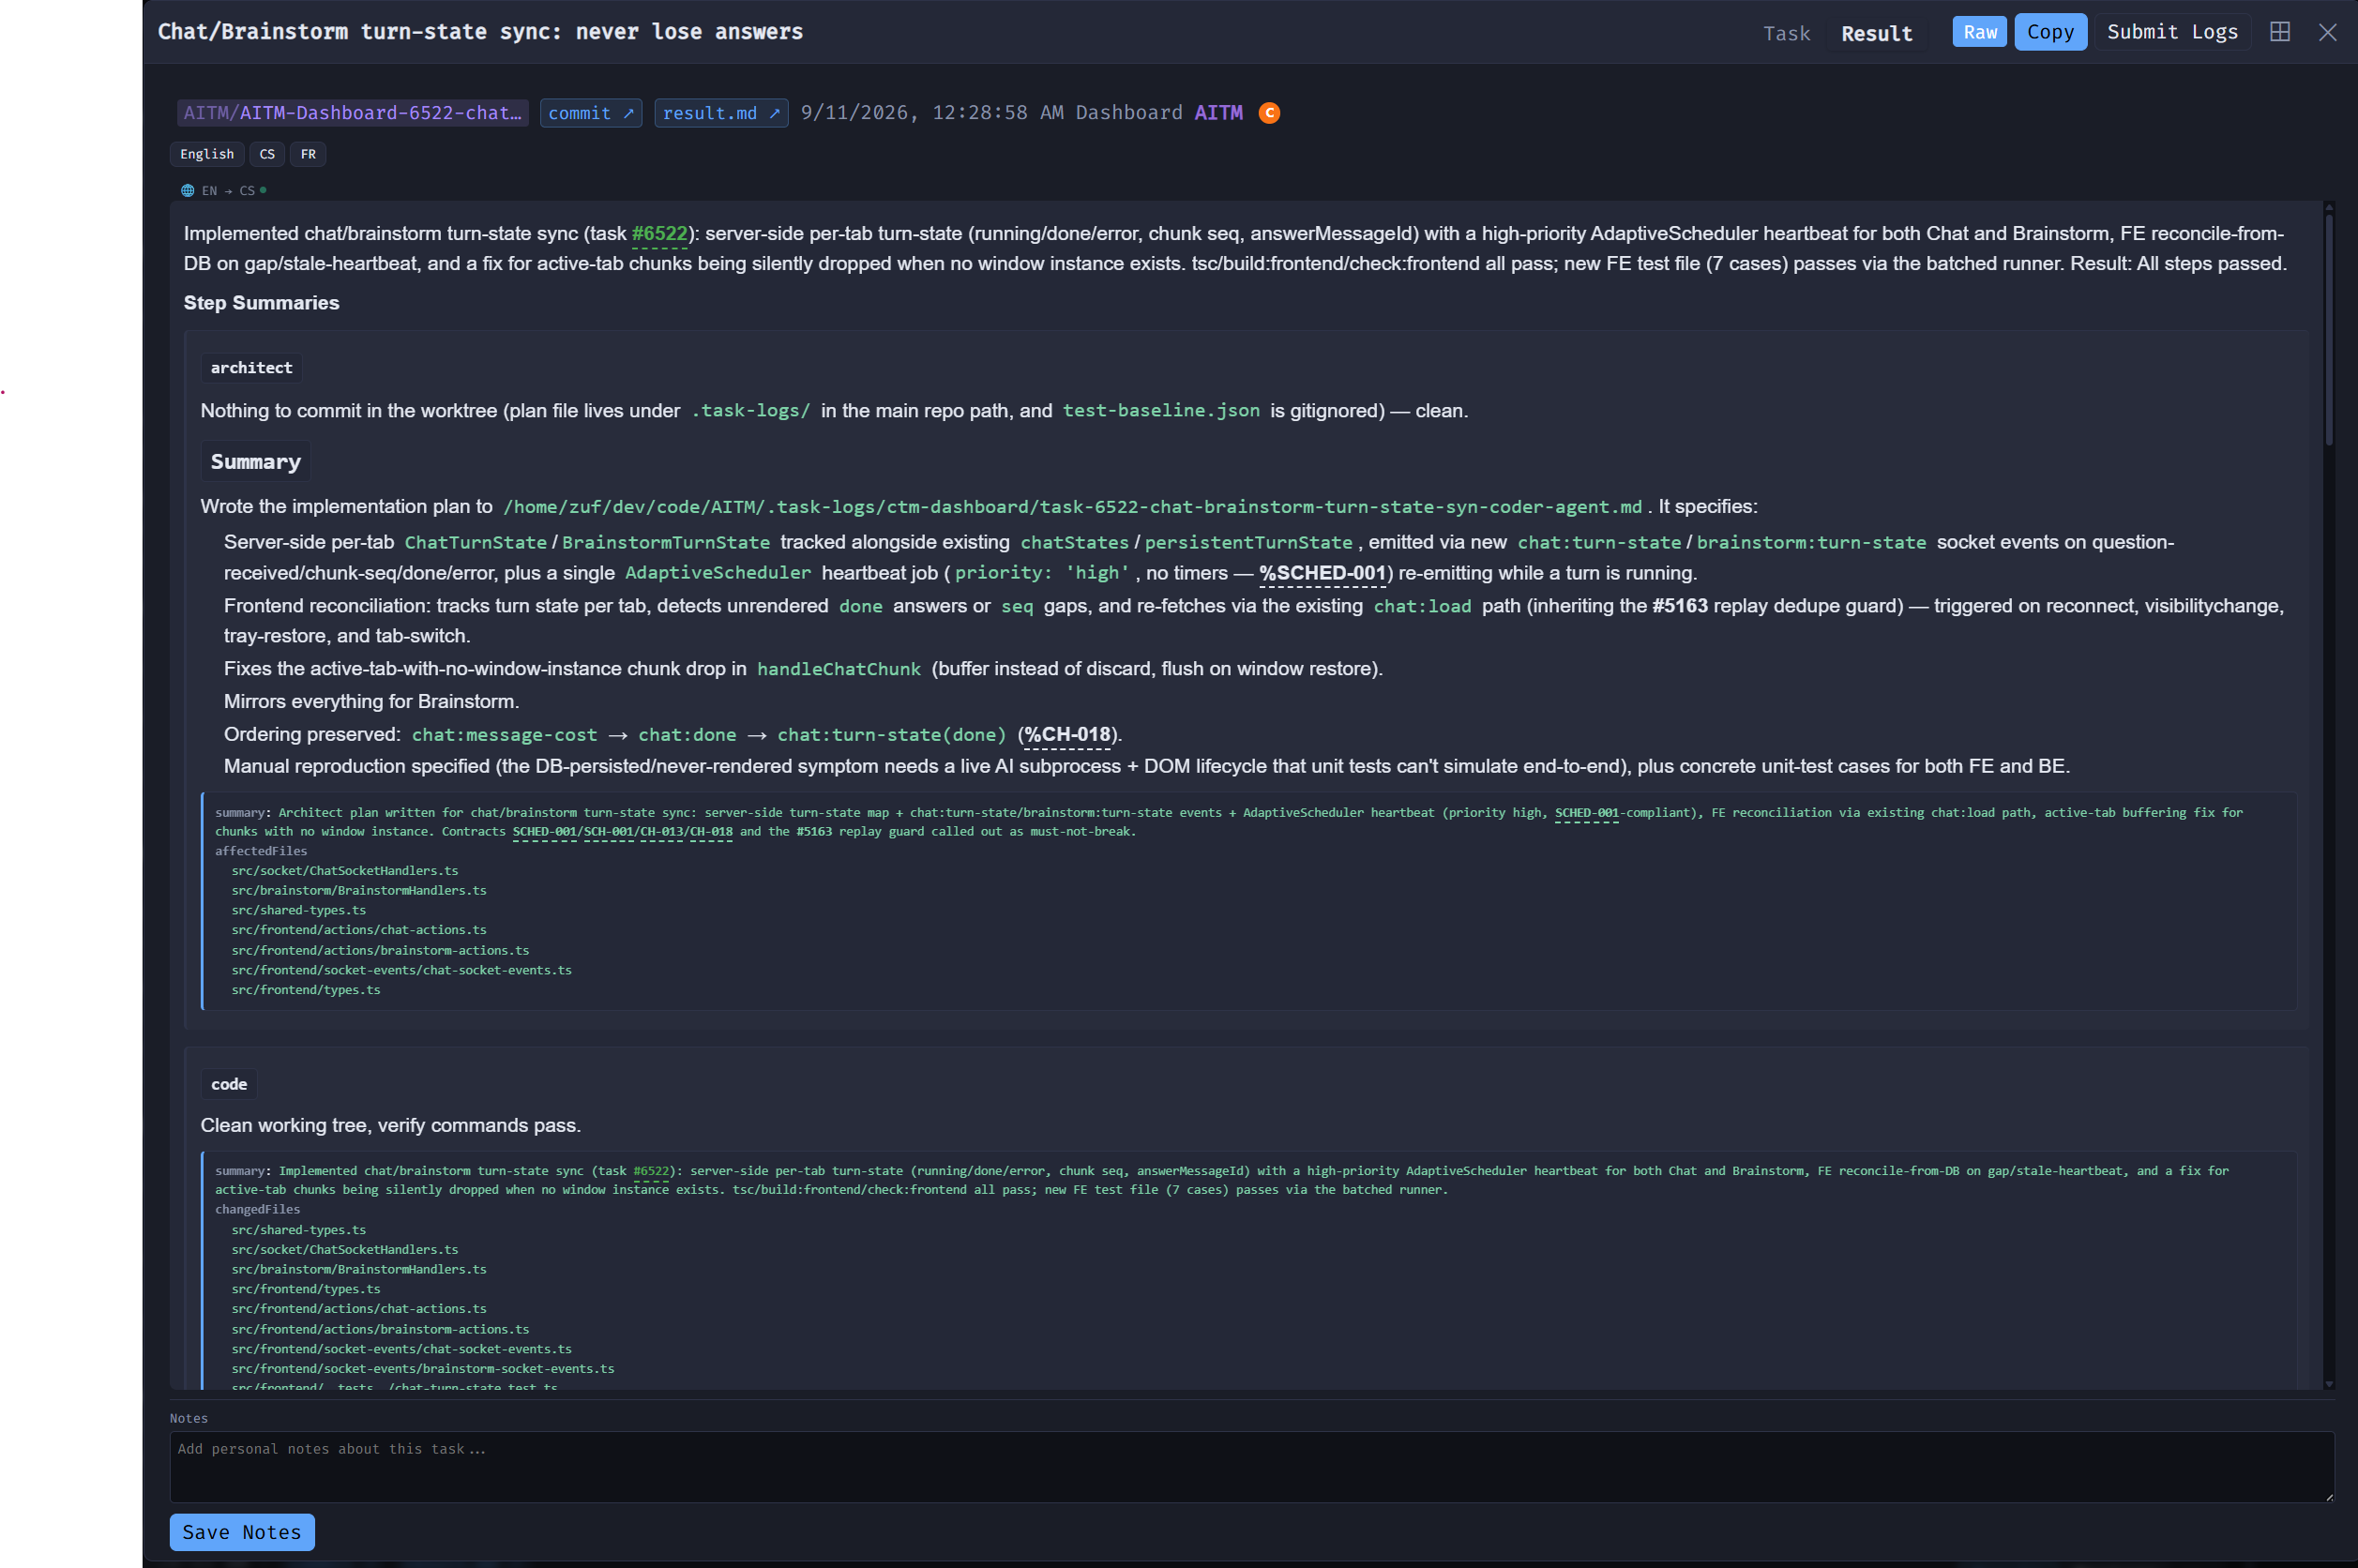
Task: Click the AITM-Dashboard-6522 branch tag
Action: point(353,113)
